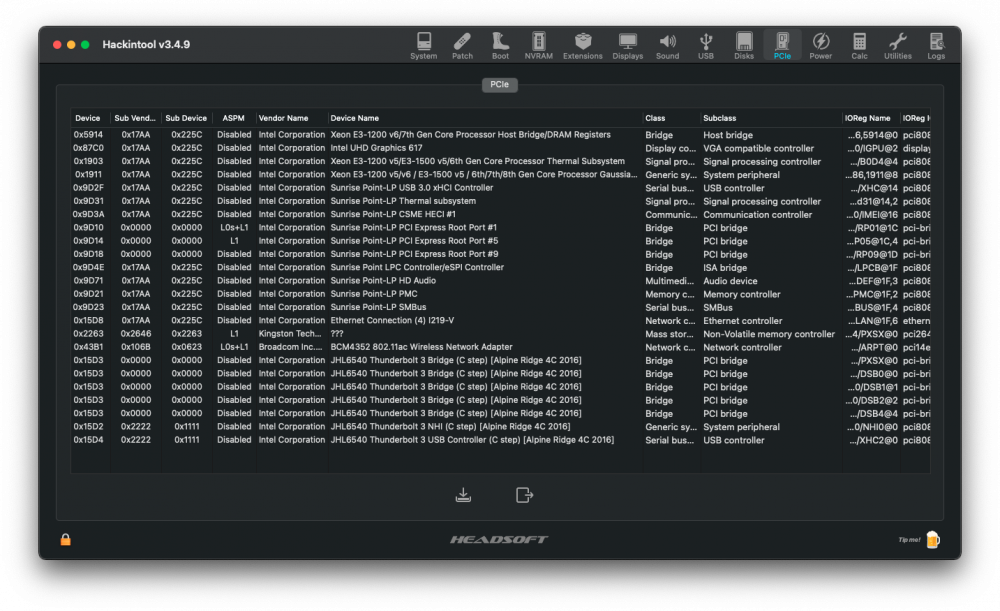Click the Host bridge subclass cell

click(728, 135)
